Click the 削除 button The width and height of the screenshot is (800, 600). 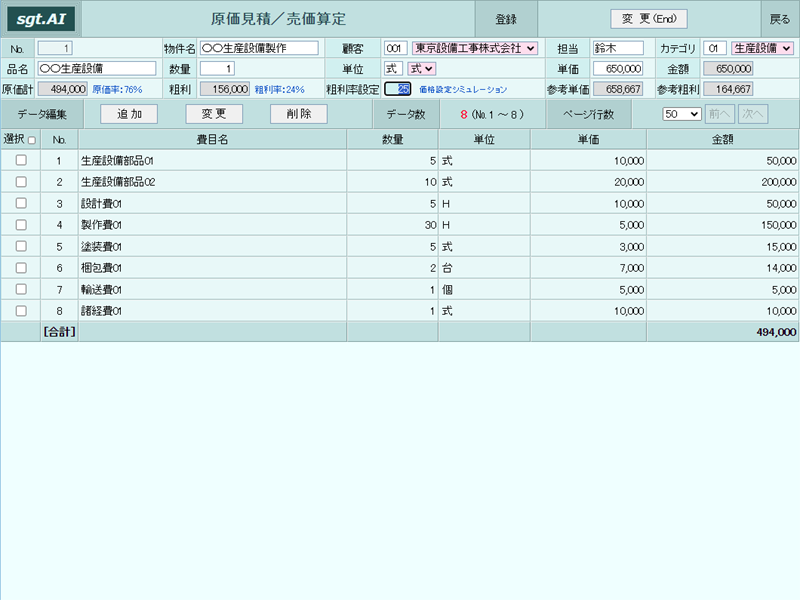click(298, 114)
